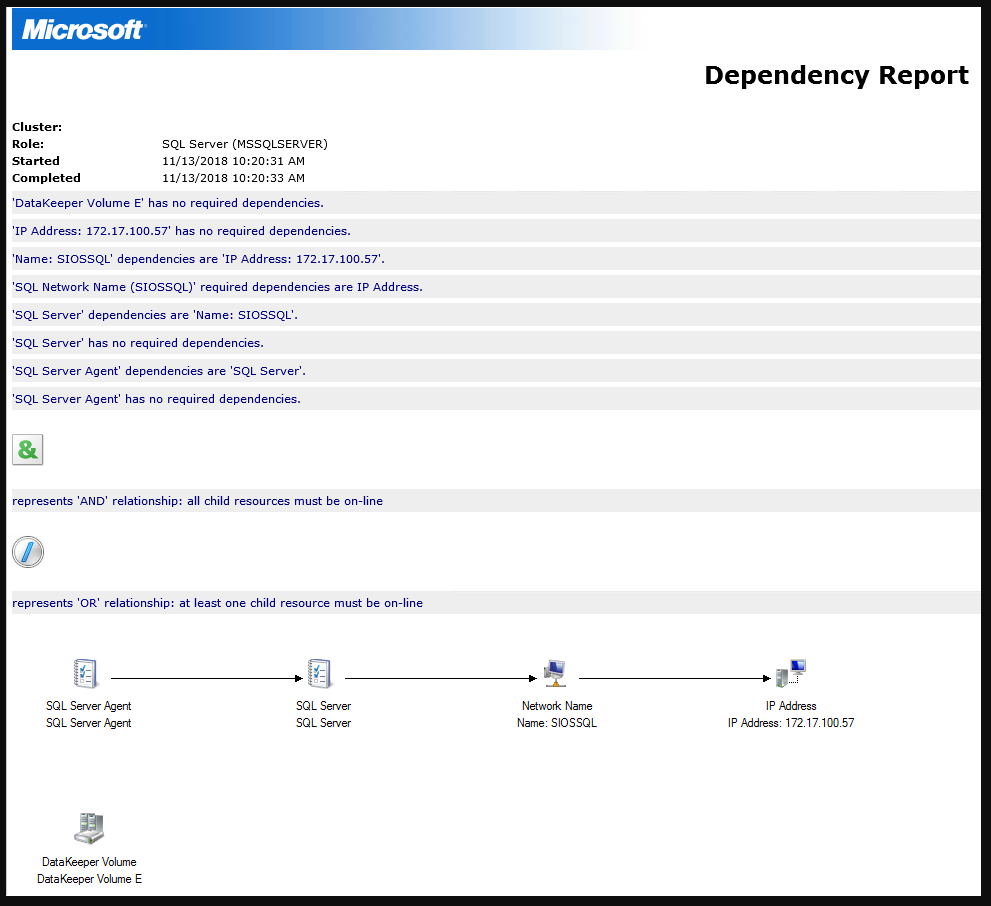Select the SQL Server Agent resource icon
Viewport: 991px width, 906px height.
click(x=85, y=673)
